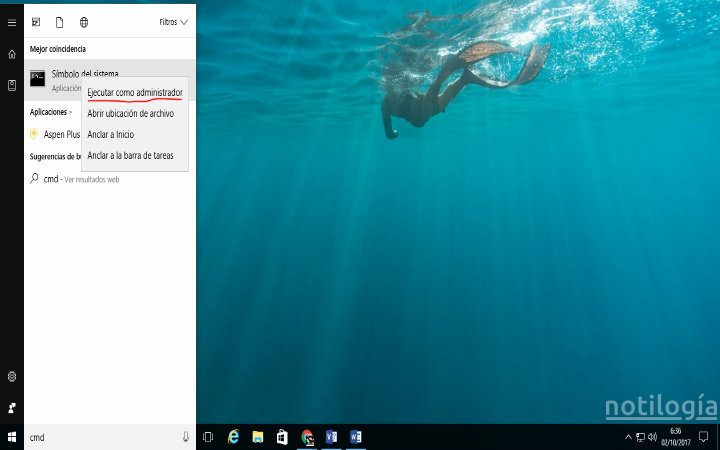Filter results by Web globe icon
This screenshot has width=720, height=450.
click(84, 22)
